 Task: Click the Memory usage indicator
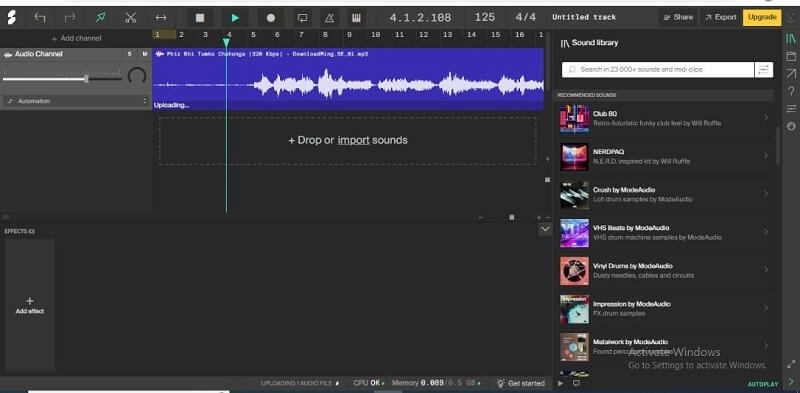coord(436,383)
